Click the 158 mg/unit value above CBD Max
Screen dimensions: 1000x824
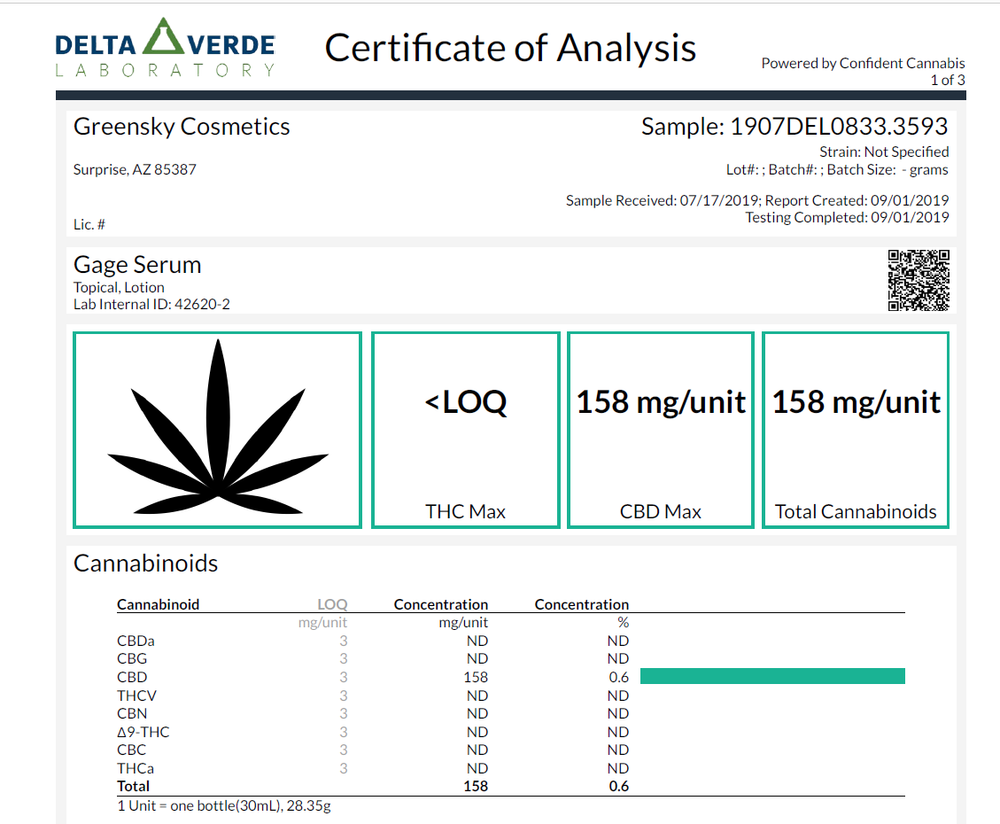pos(661,402)
